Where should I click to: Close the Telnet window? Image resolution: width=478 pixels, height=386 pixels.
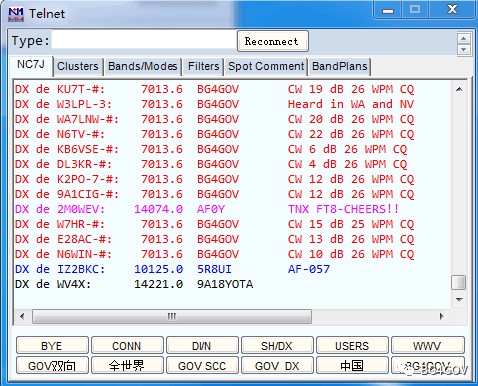coord(452,10)
